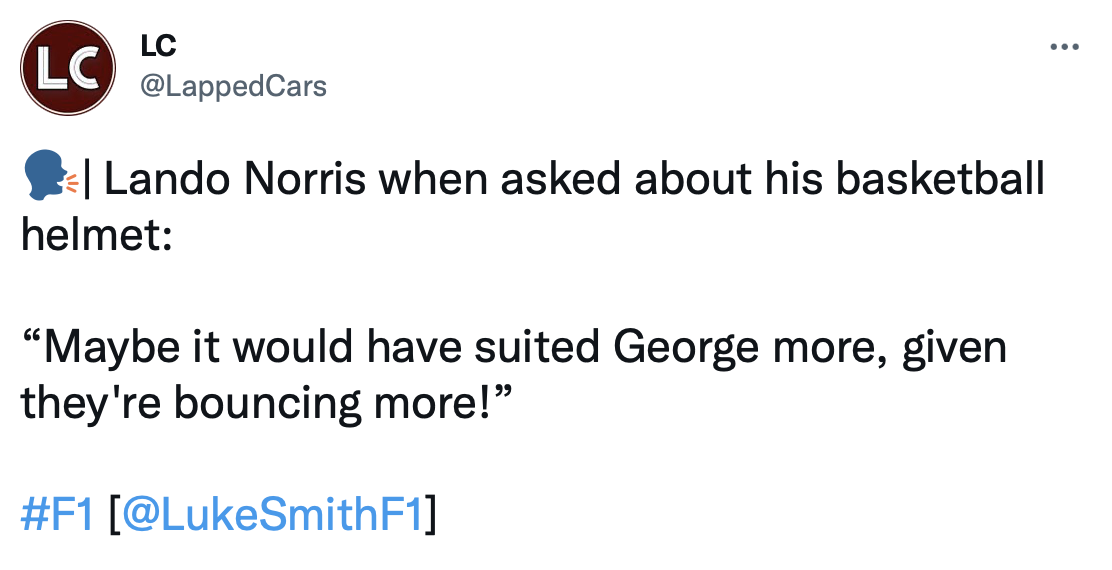Open the LC profile avatar
Viewport: 1112px width, 570px height.
(68, 67)
